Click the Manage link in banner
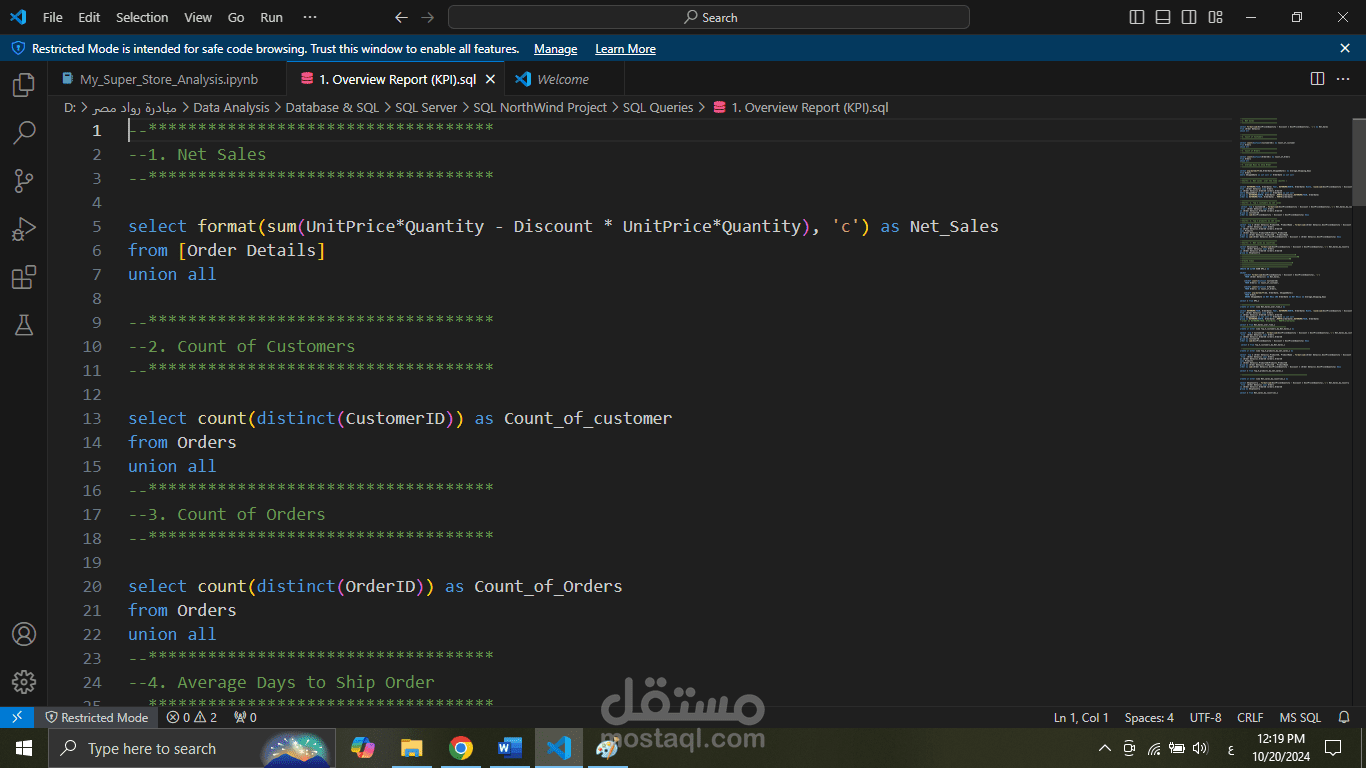 click(555, 48)
